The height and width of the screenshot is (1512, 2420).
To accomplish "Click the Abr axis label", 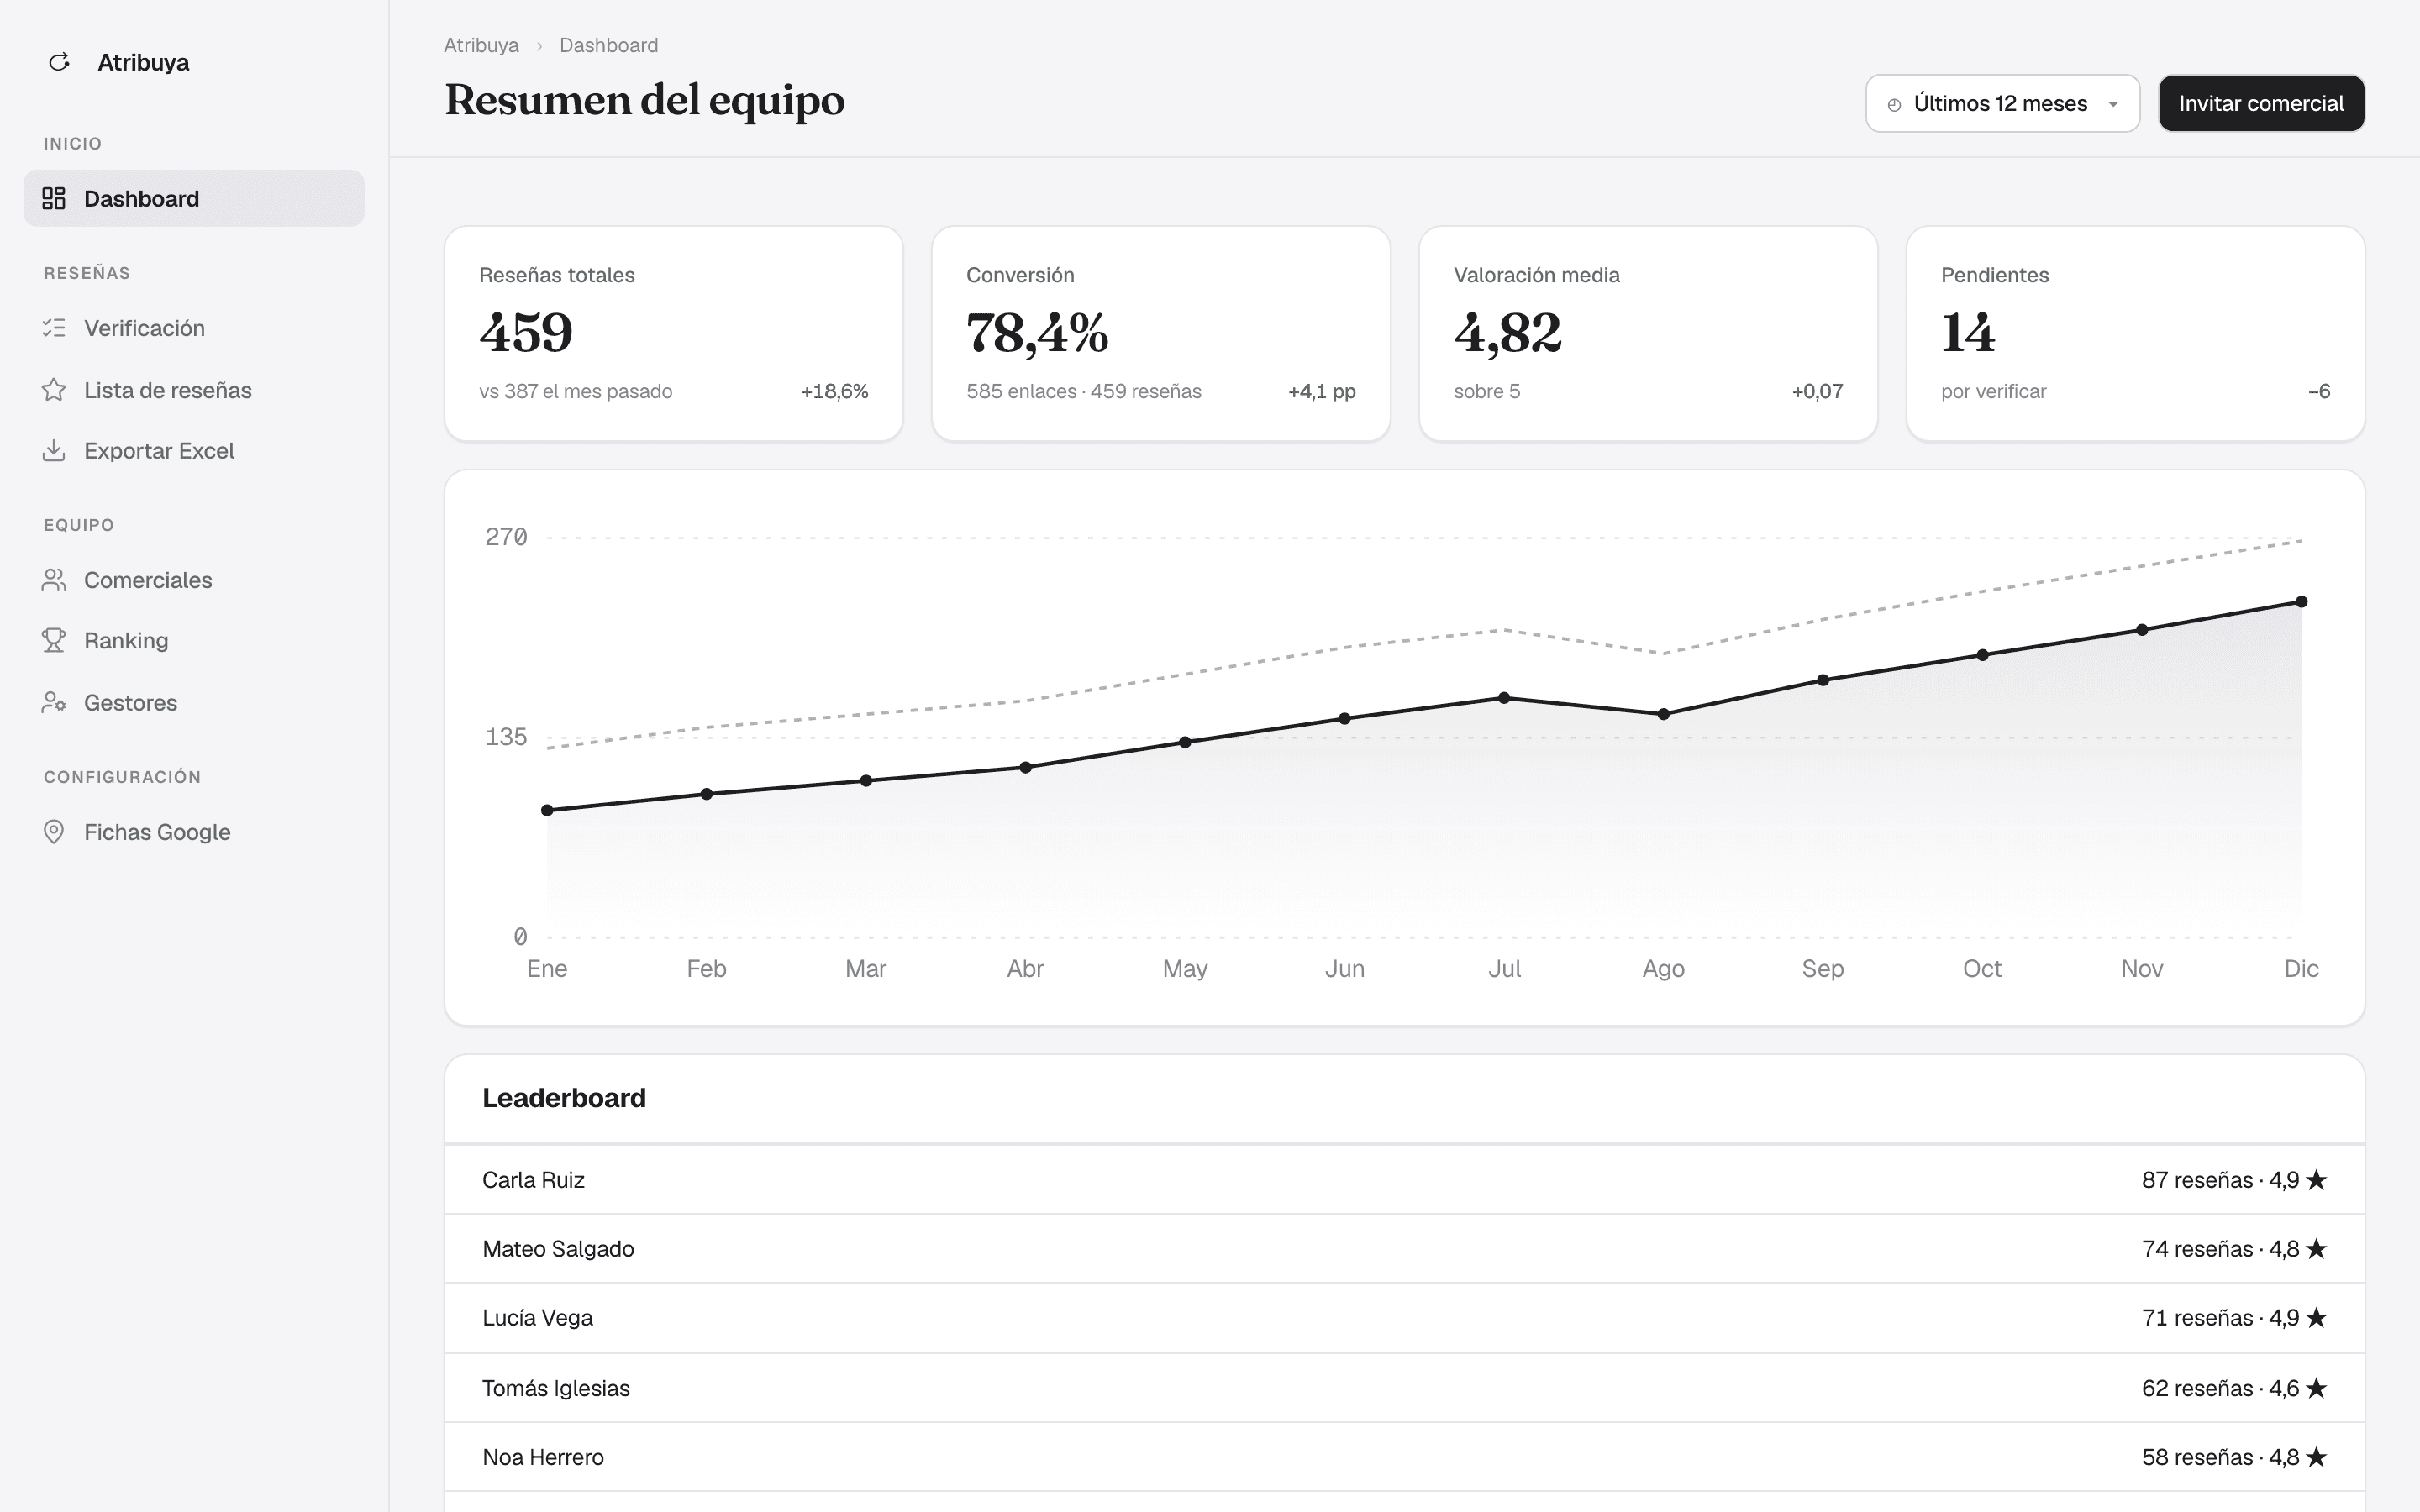I will [1025, 968].
